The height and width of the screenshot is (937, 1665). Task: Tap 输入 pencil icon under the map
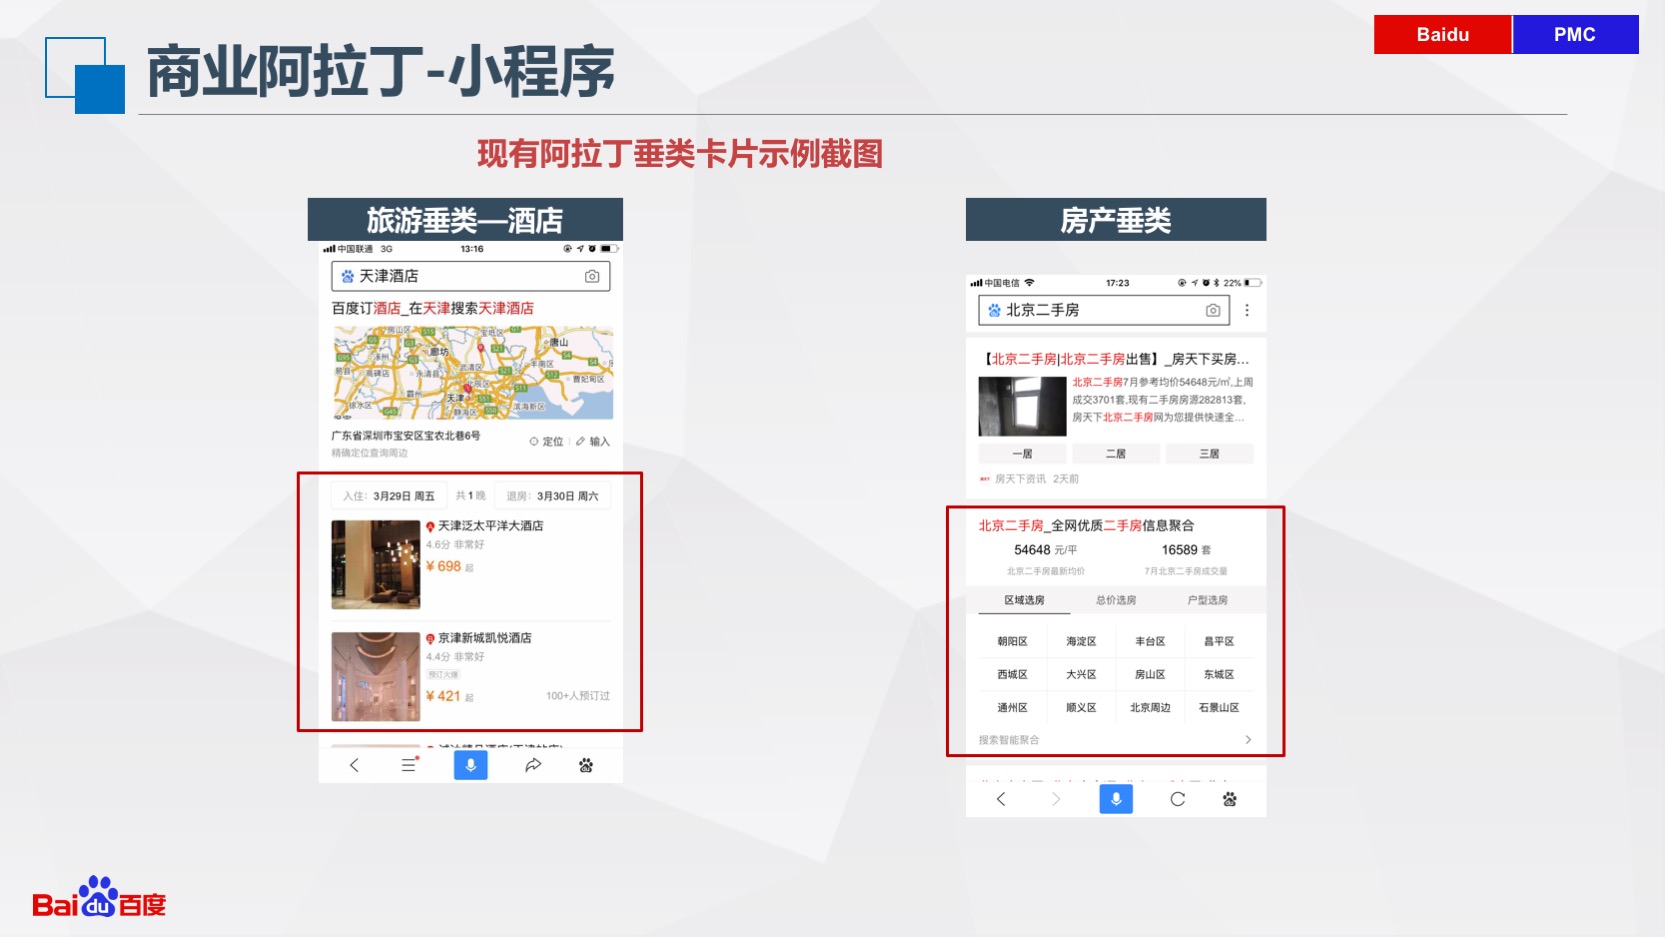[x=581, y=441]
